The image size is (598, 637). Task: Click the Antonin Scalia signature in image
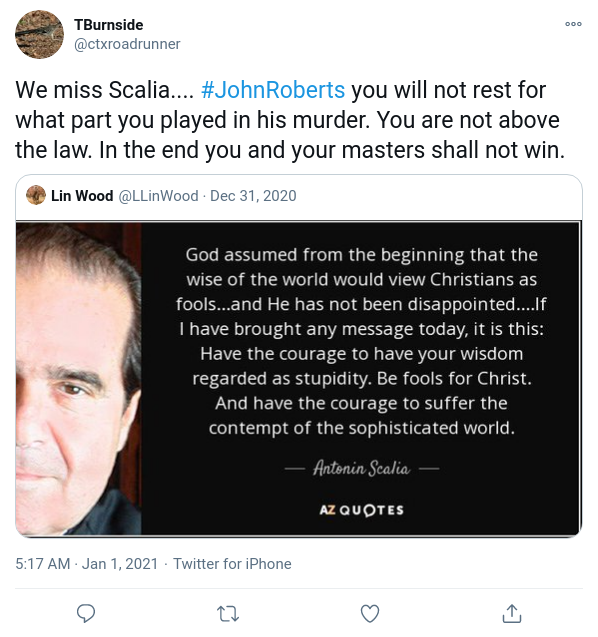tap(362, 468)
